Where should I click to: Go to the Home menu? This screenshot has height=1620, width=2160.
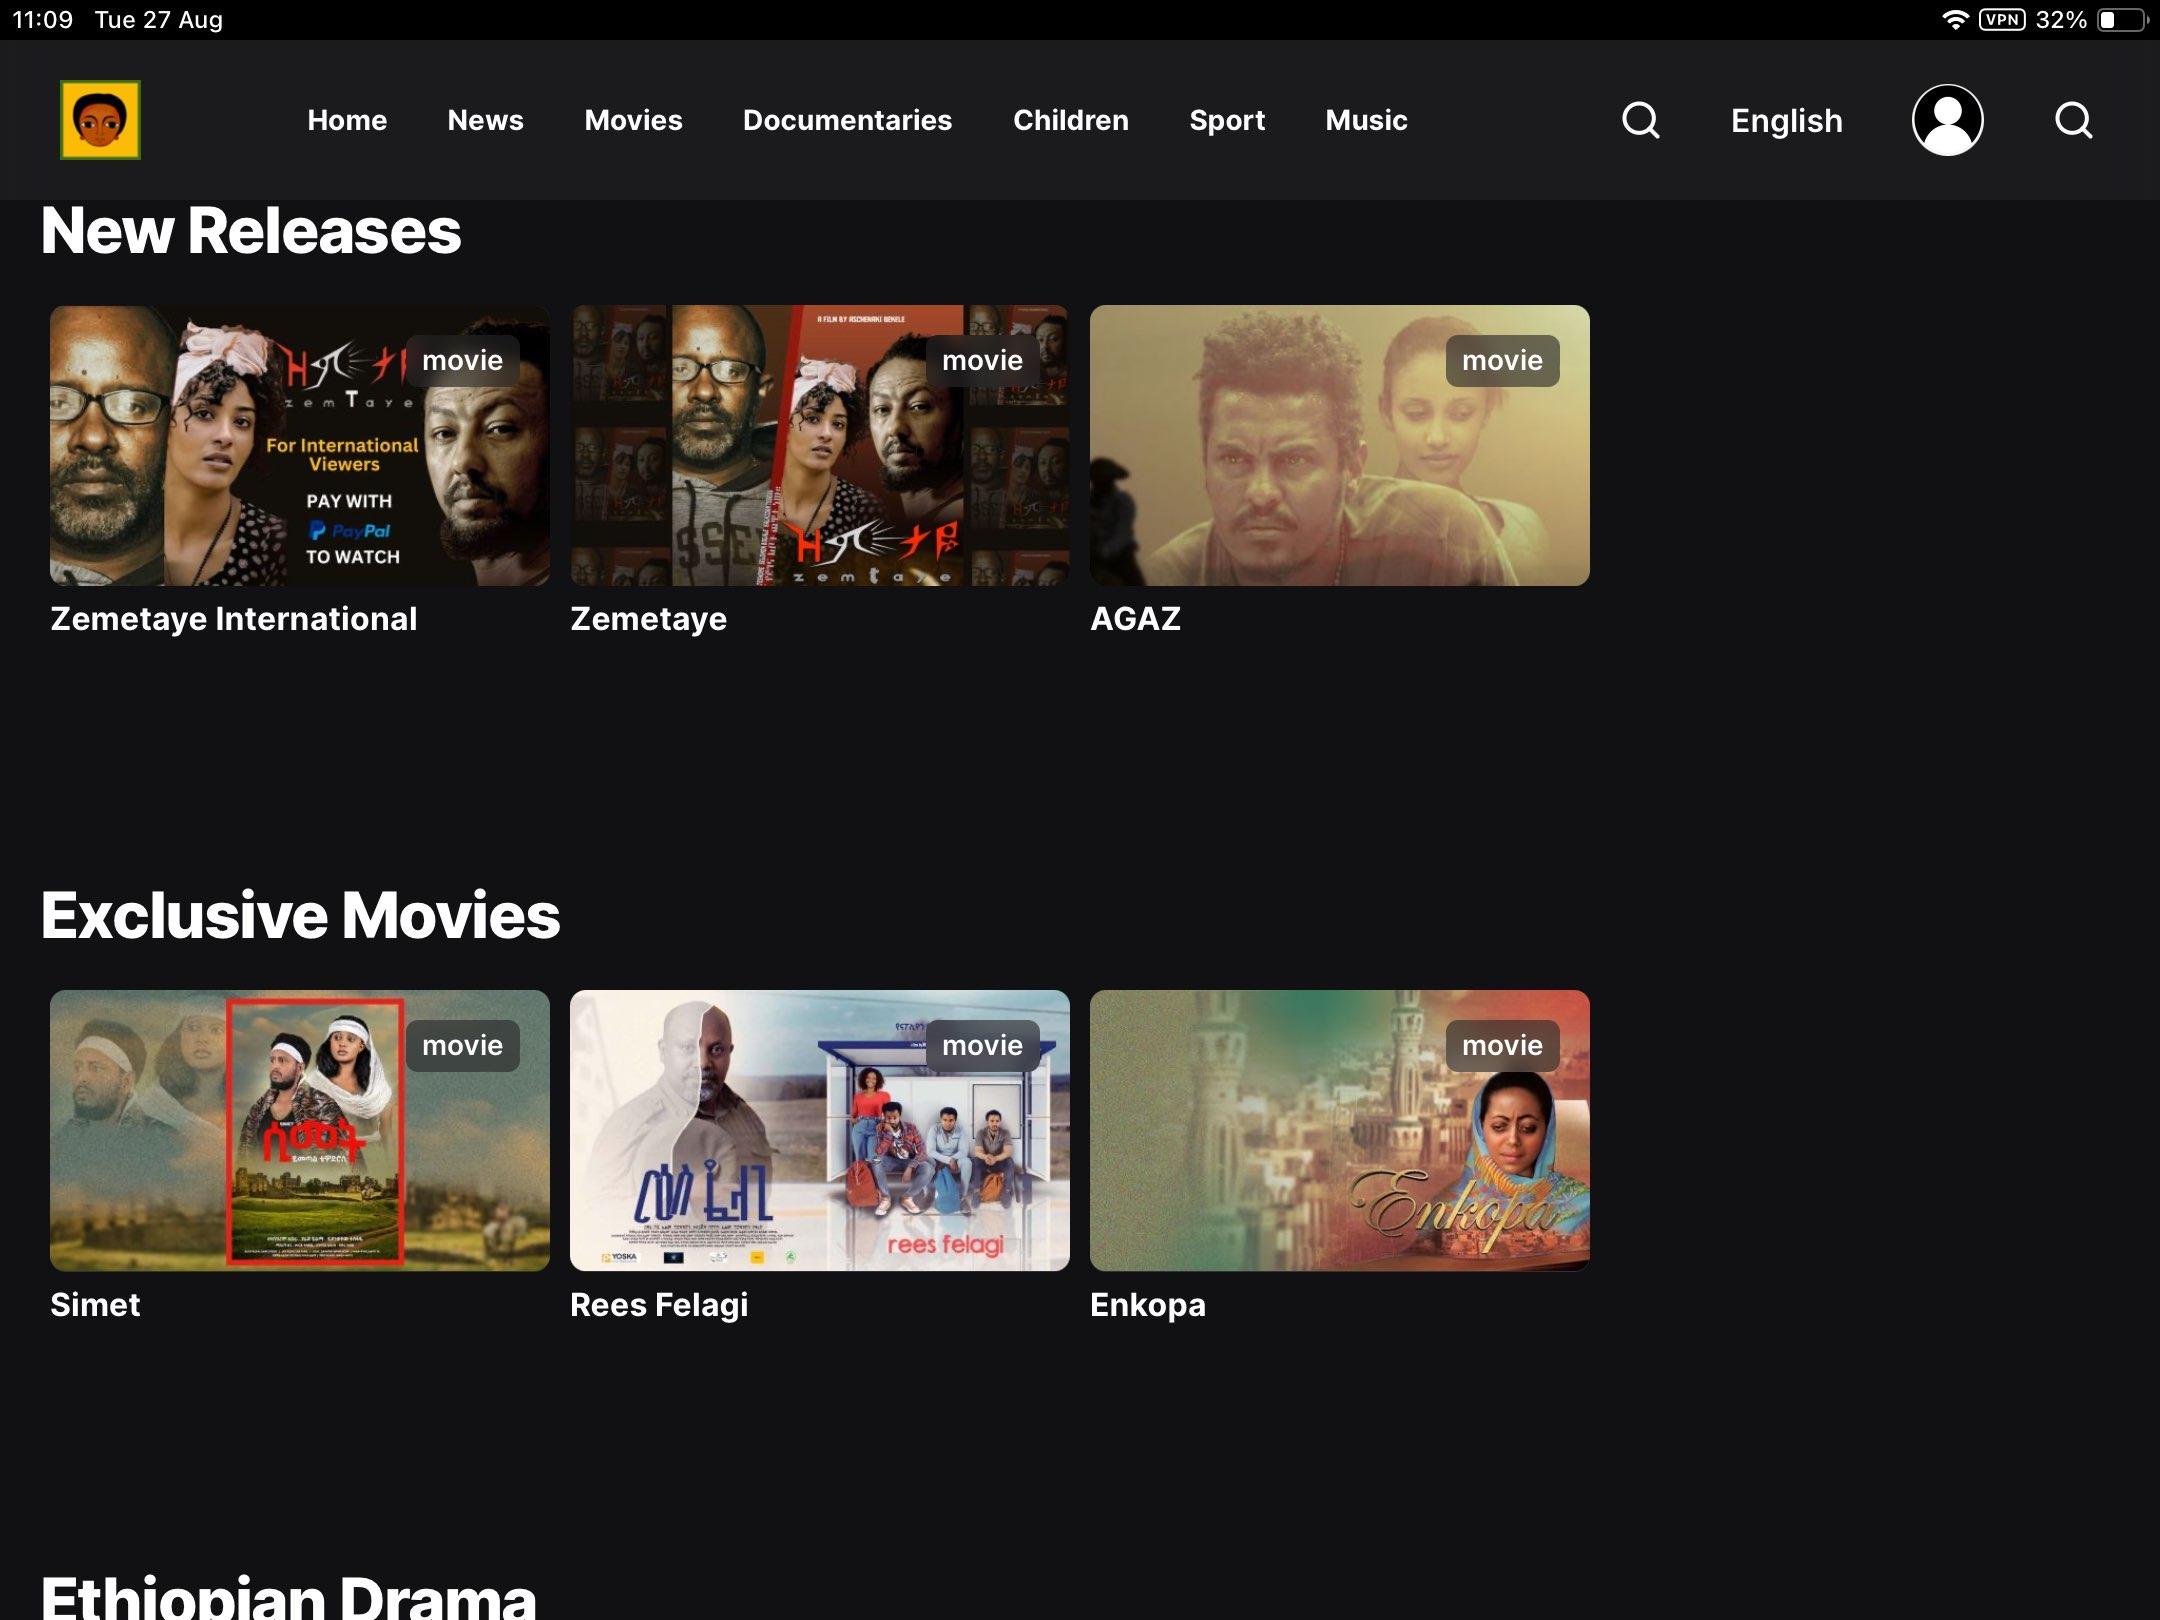[x=347, y=120]
